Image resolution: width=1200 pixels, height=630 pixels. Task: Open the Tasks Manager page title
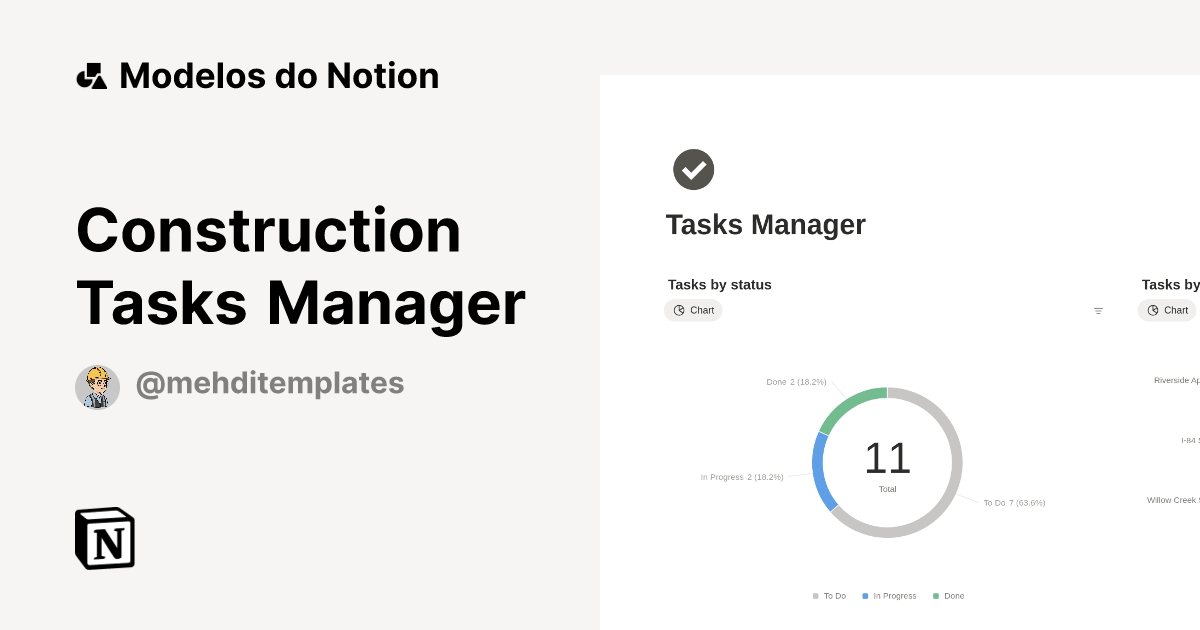point(766,224)
